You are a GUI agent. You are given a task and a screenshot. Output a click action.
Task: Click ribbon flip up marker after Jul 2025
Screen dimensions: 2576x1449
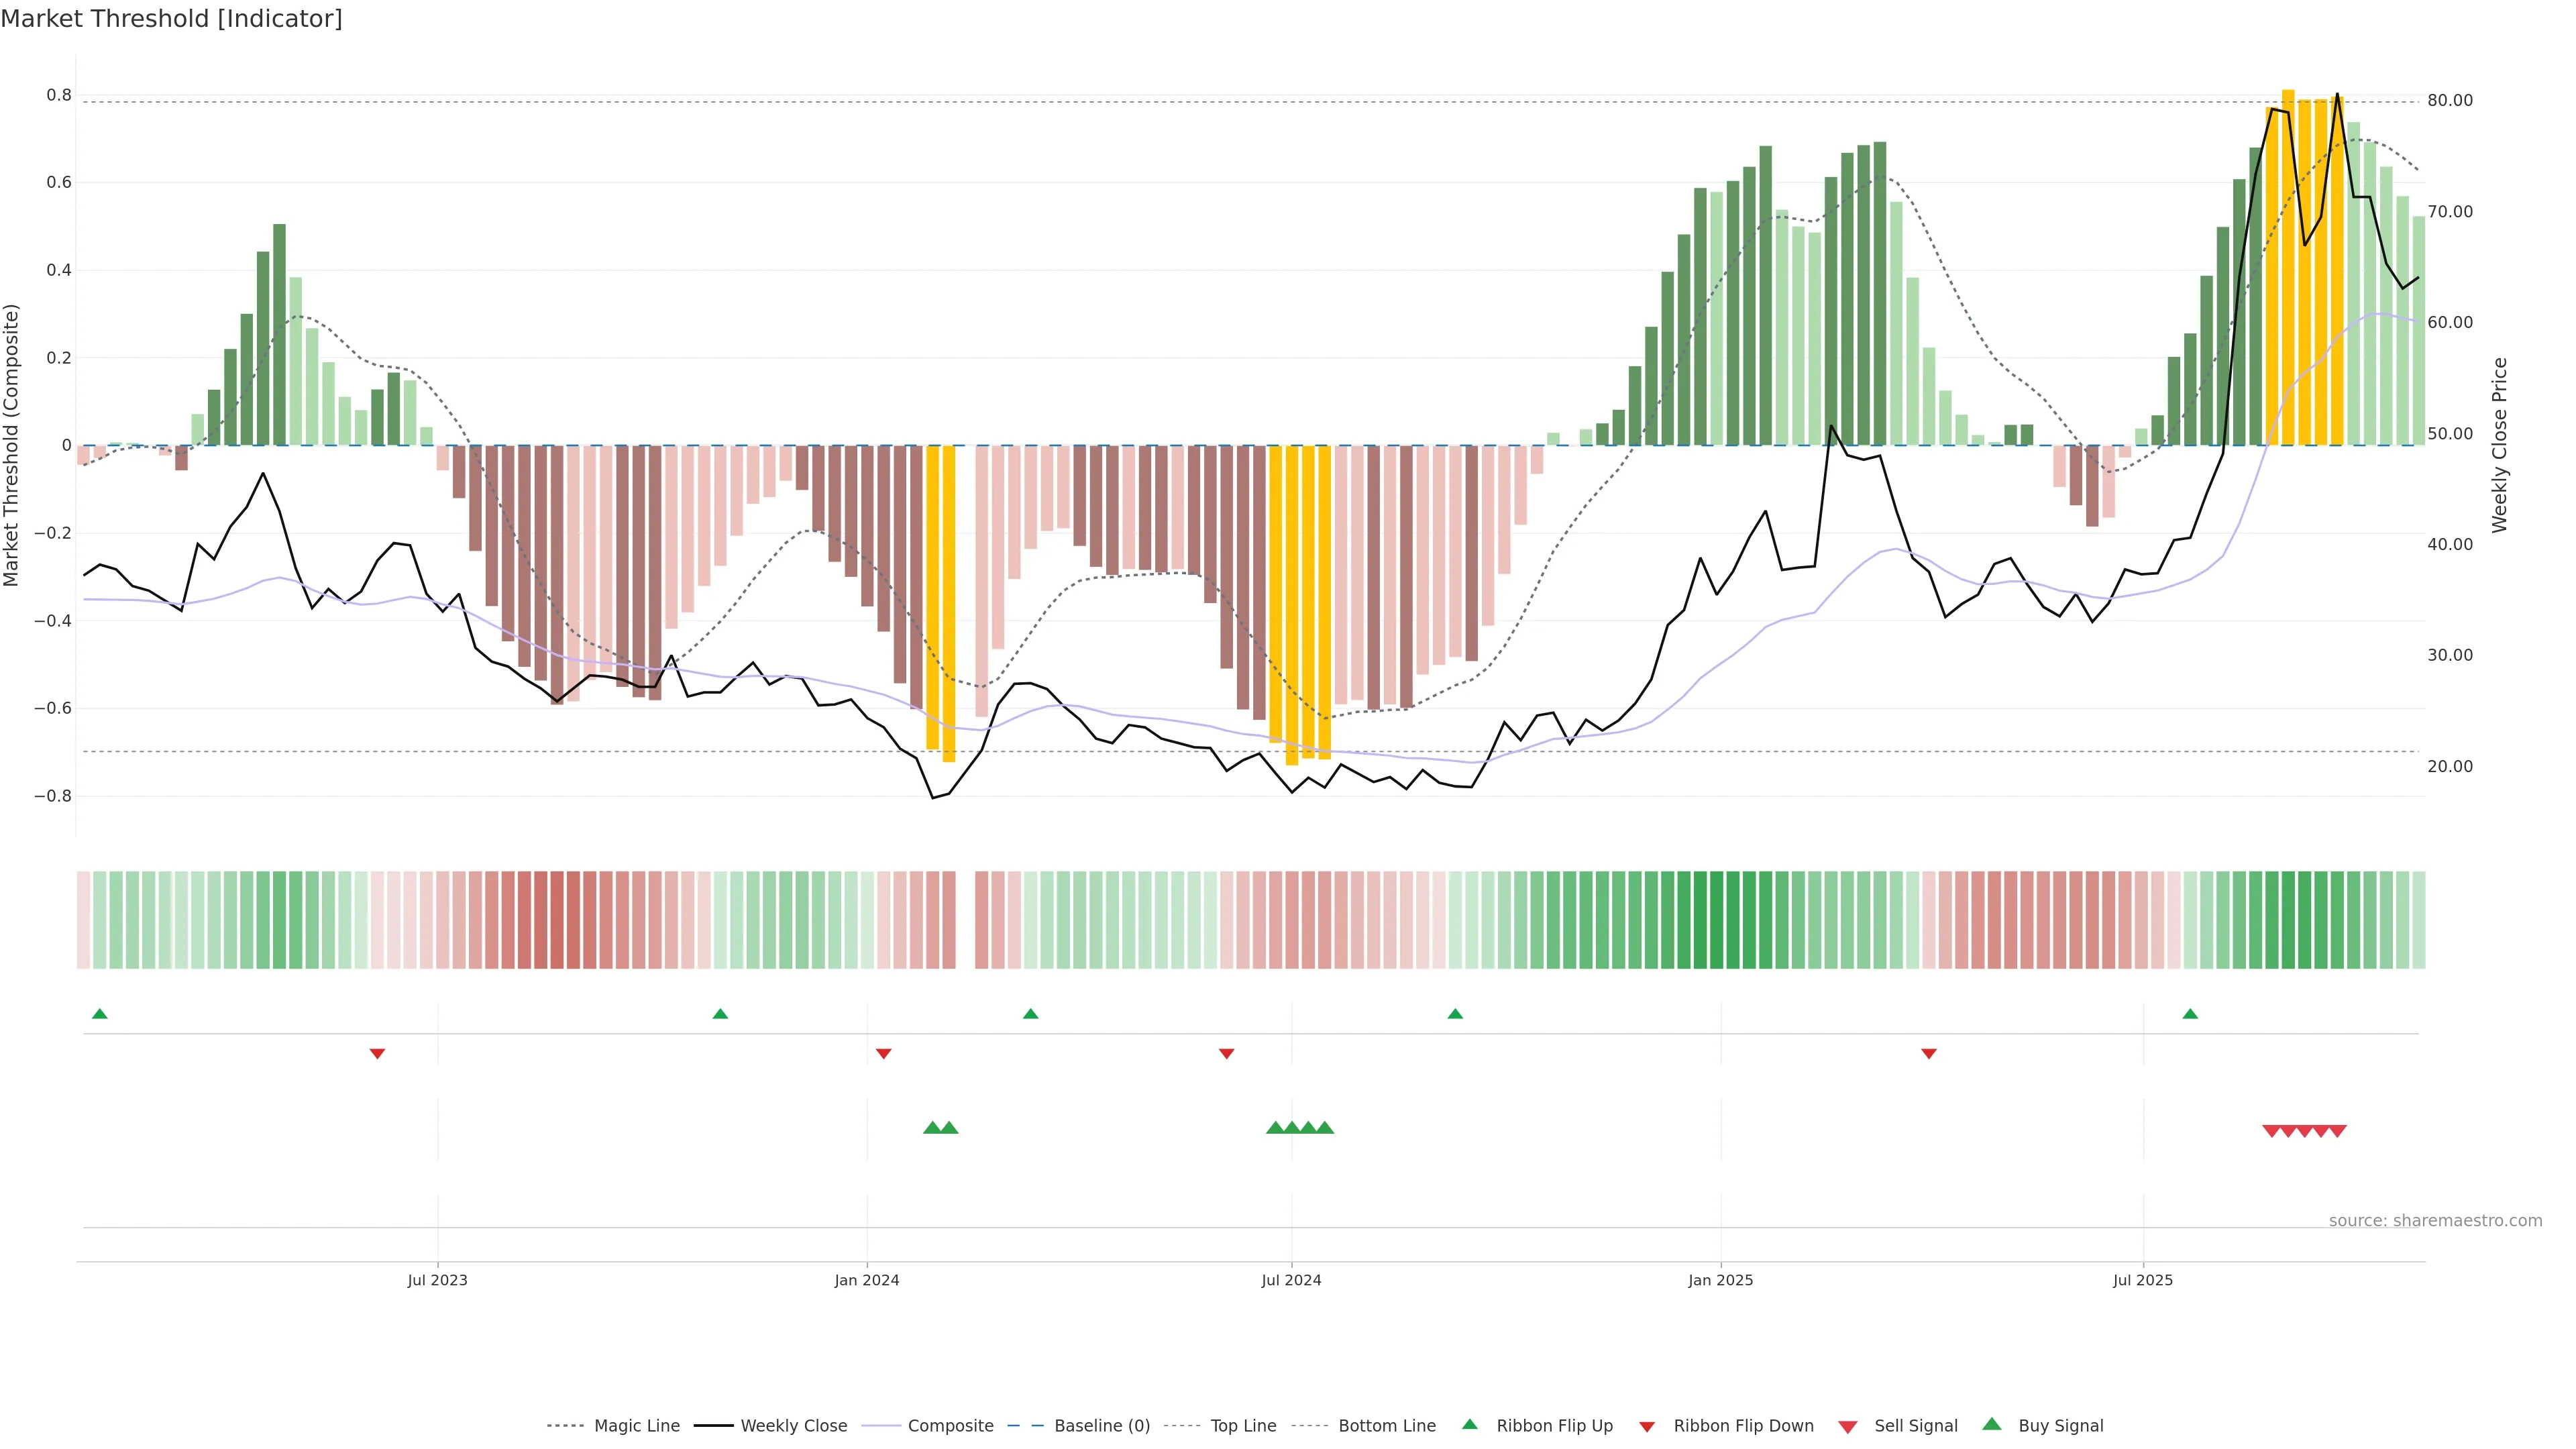click(2190, 1014)
